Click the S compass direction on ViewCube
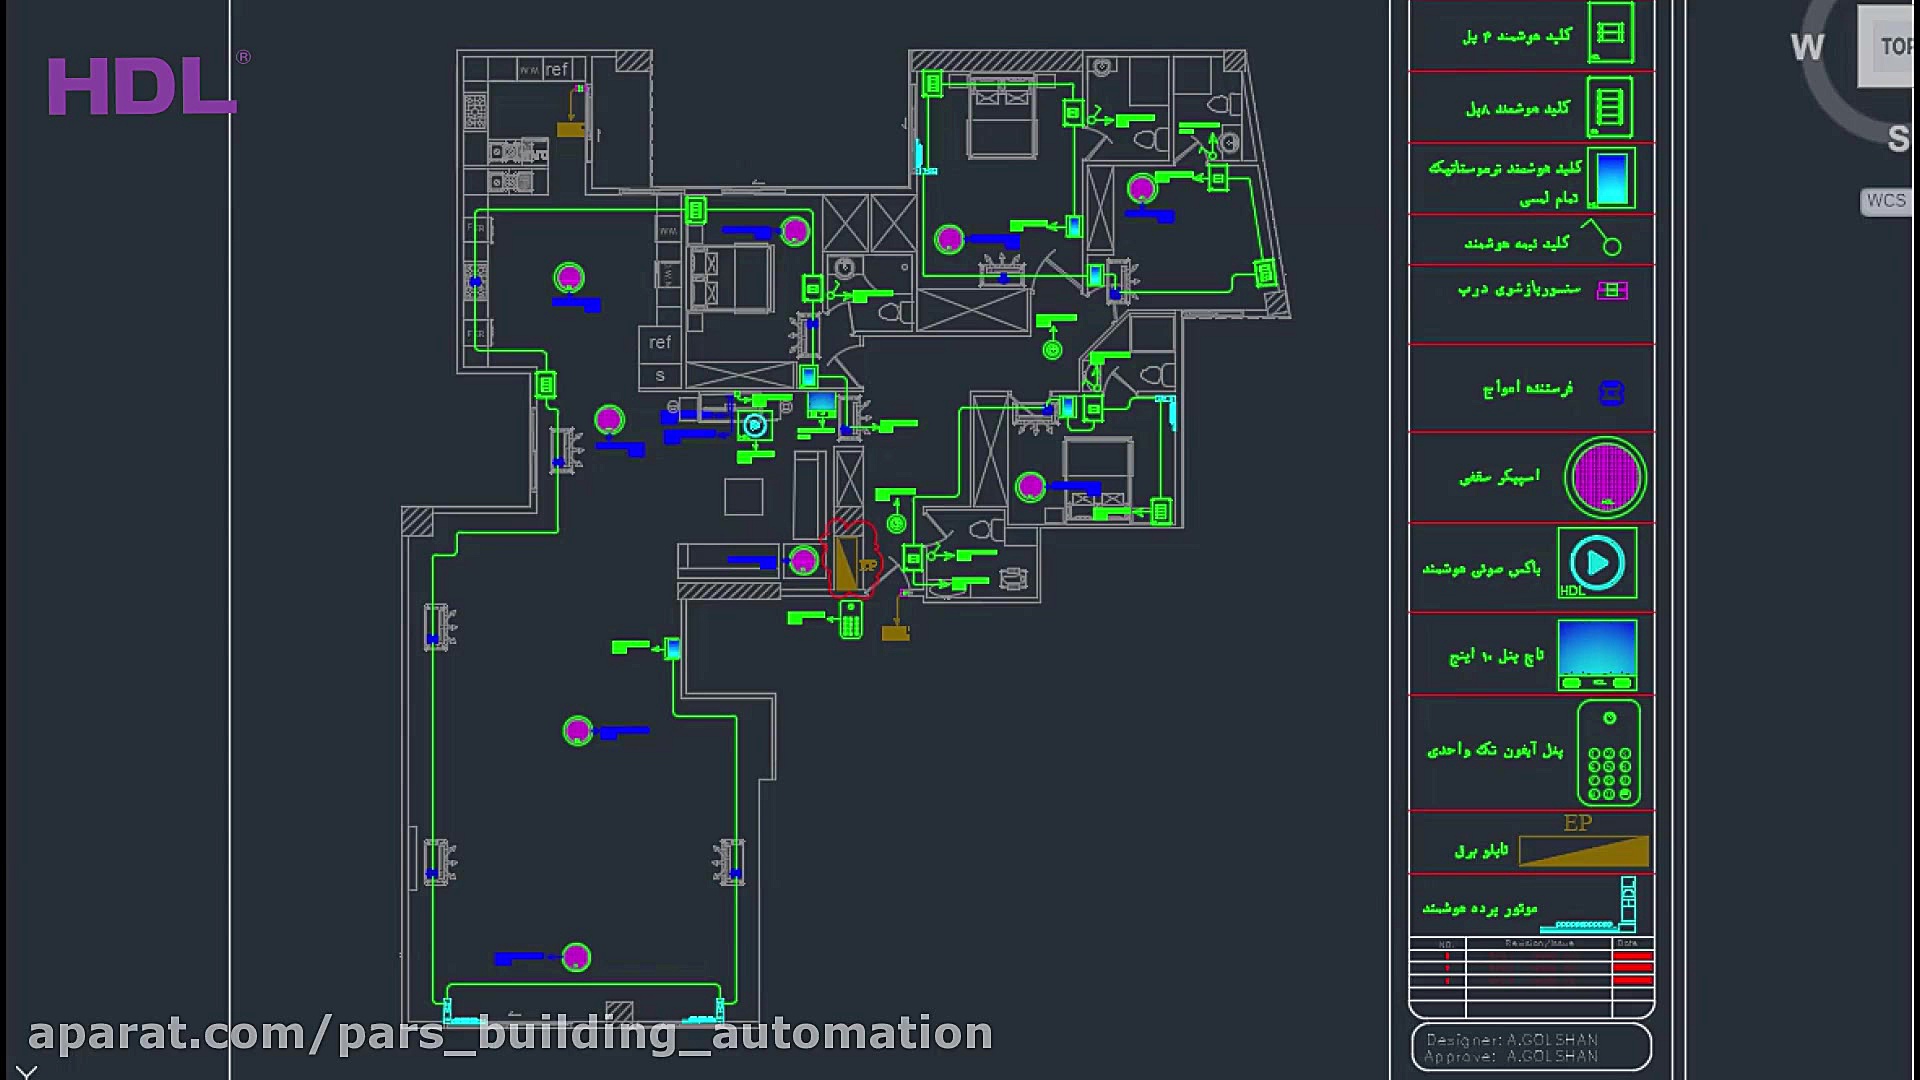1920x1080 pixels. [1898, 139]
